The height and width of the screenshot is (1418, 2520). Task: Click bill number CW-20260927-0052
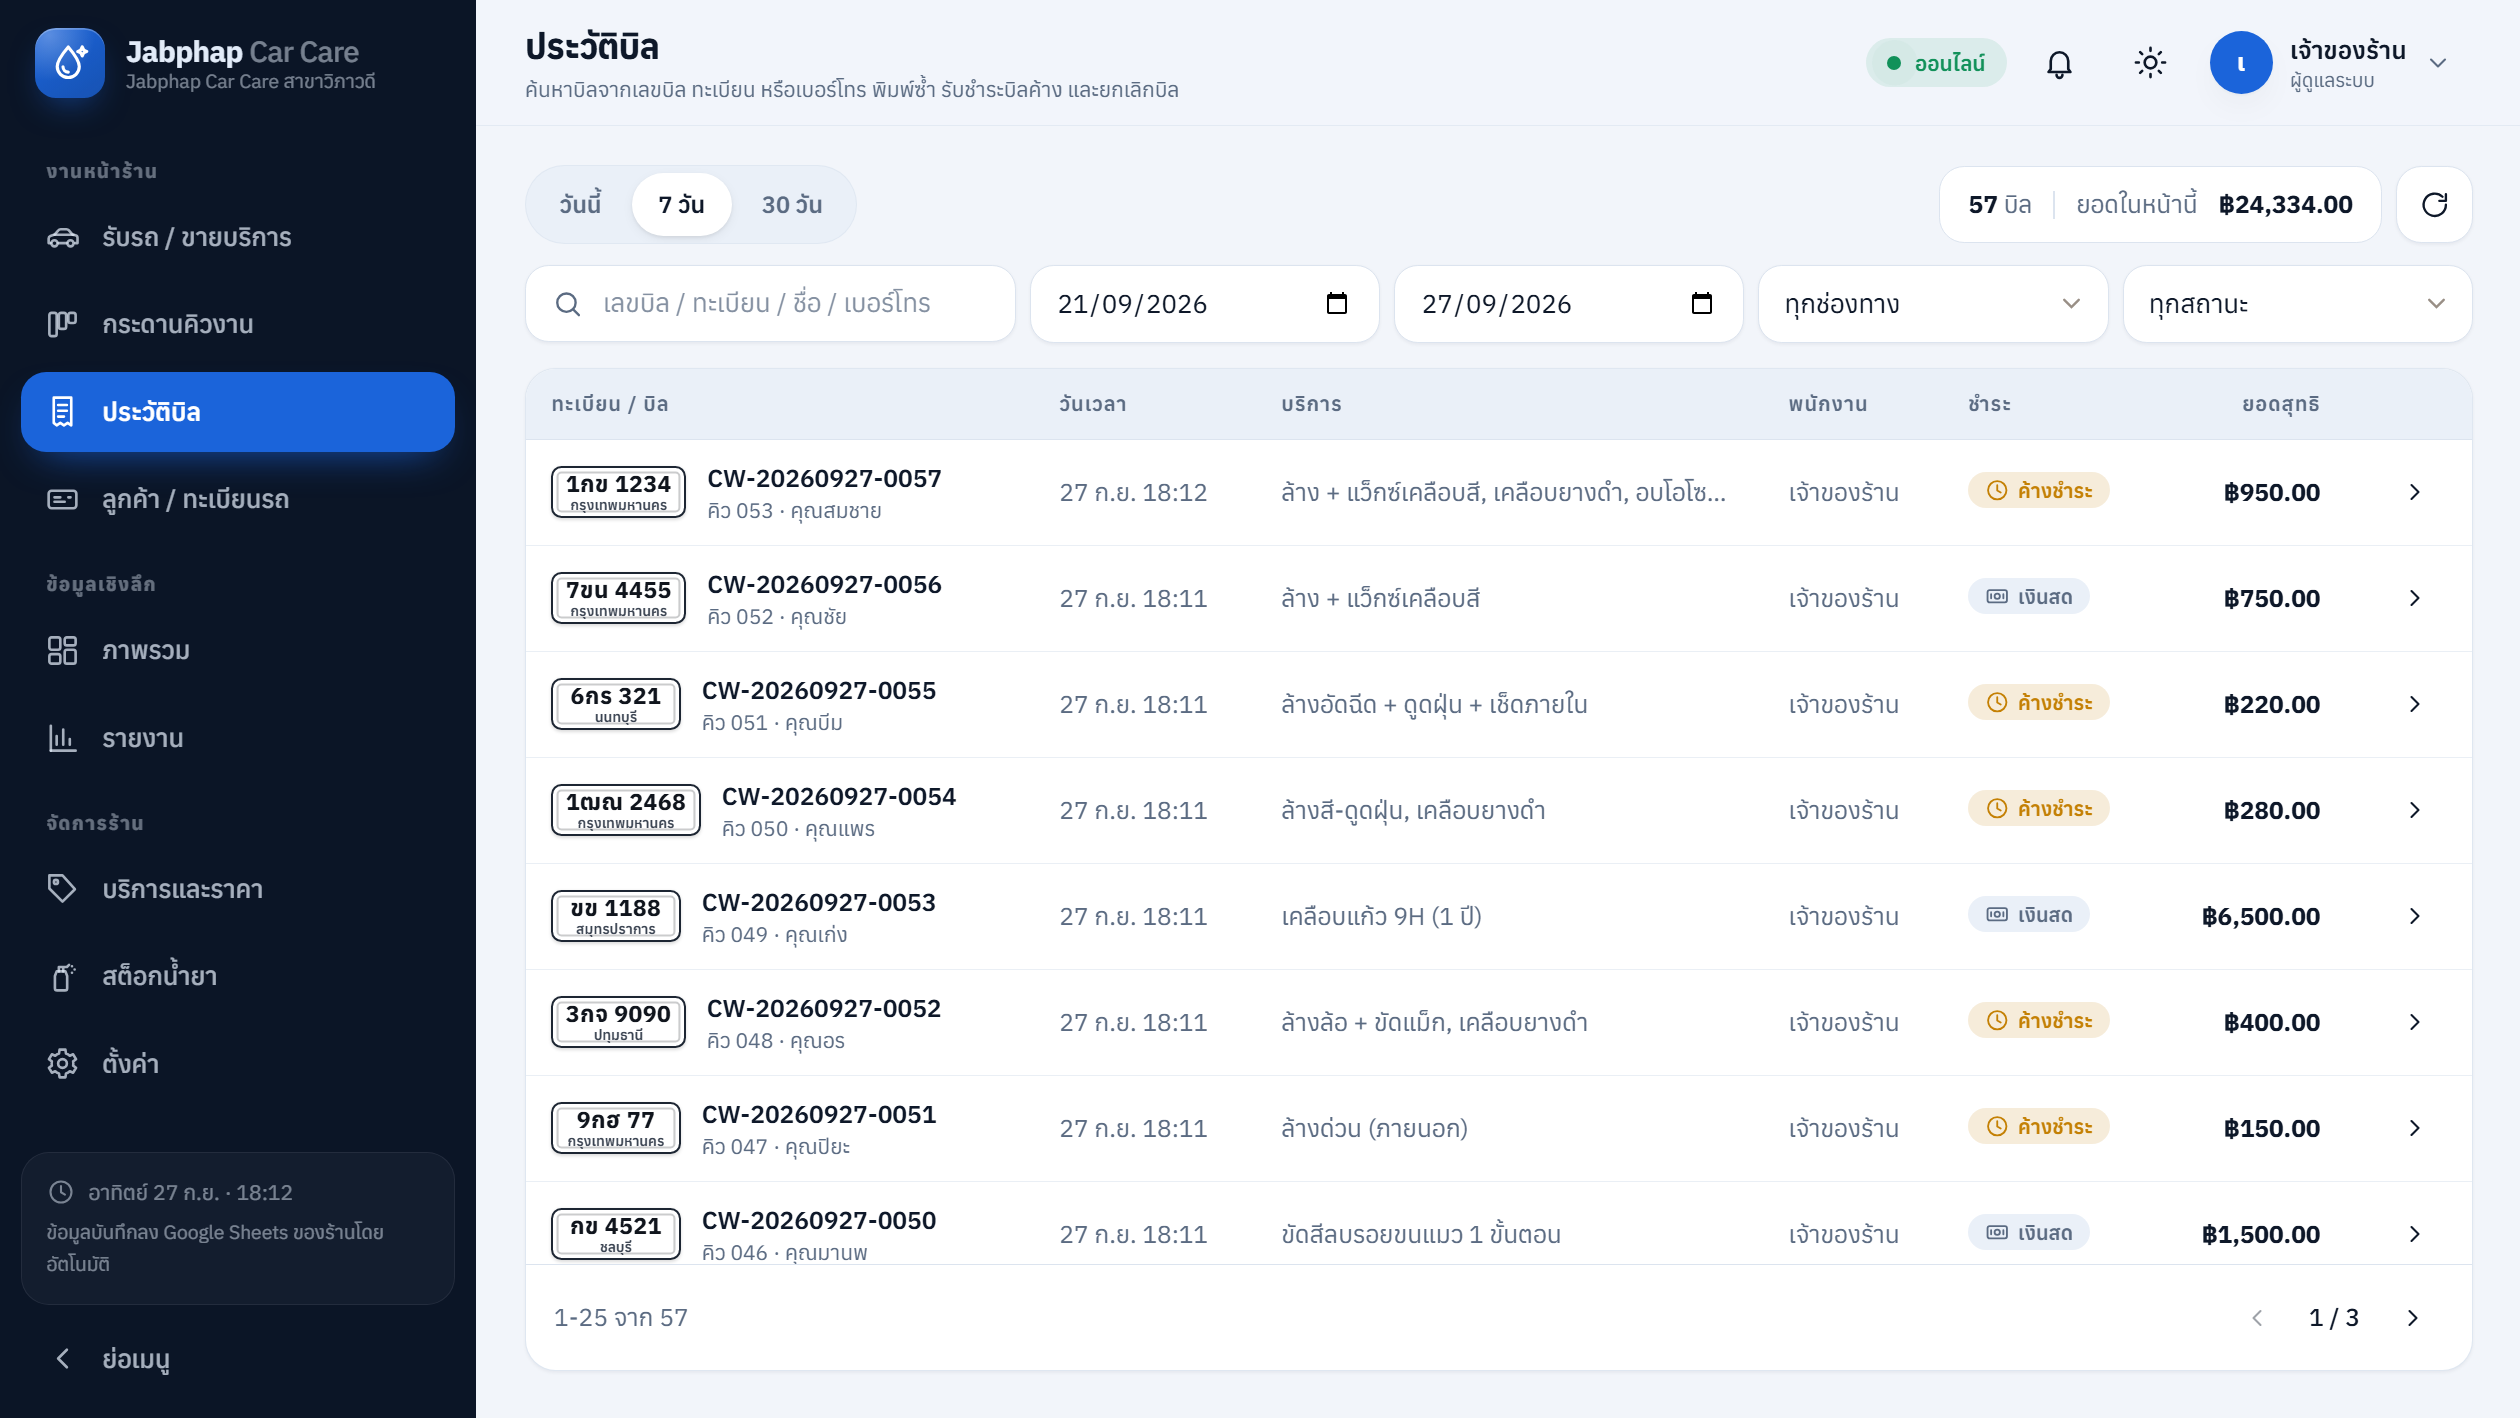point(823,1008)
